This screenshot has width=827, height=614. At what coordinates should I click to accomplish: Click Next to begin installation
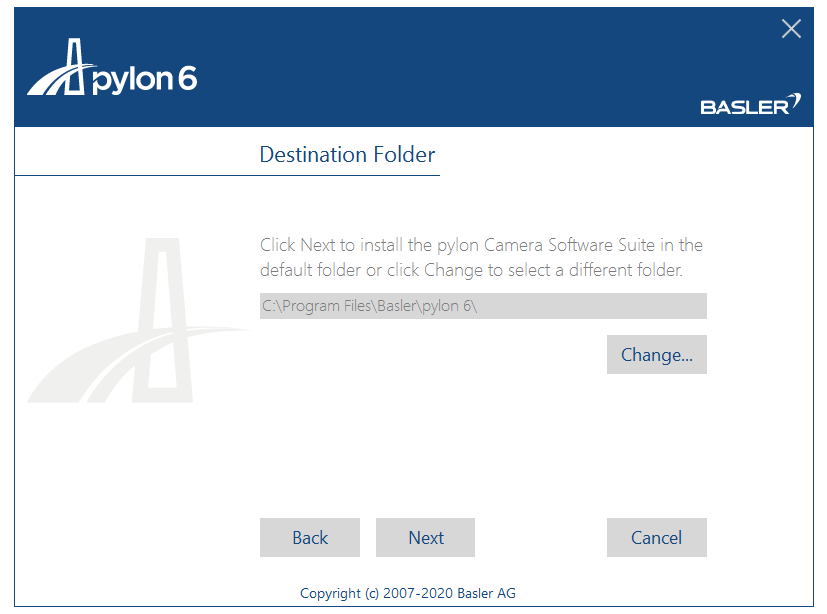pos(425,537)
